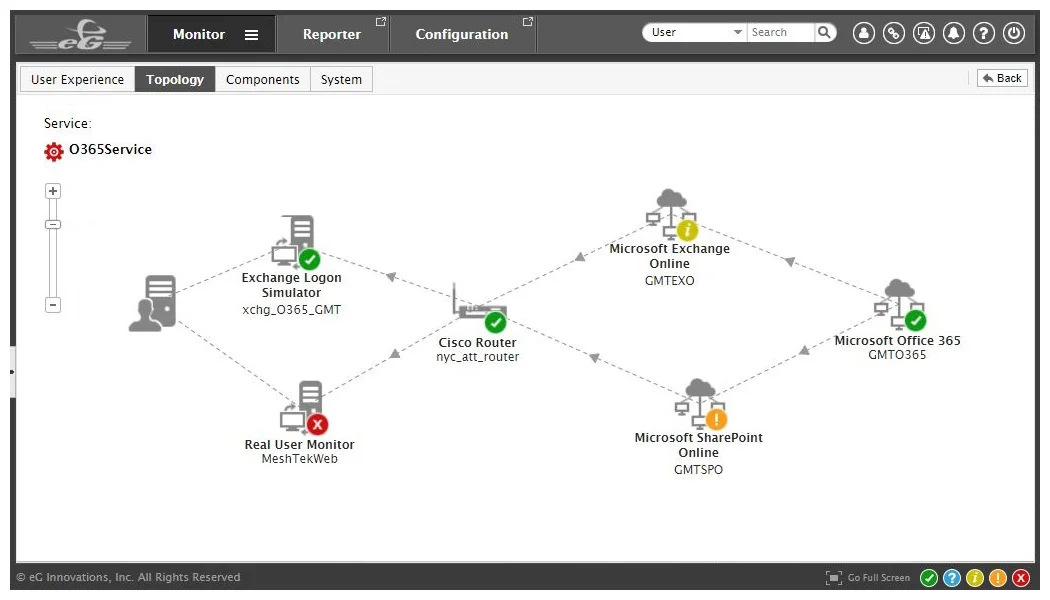Click the green normal status legend icon
1050x600 pixels.
[x=929, y=578]
